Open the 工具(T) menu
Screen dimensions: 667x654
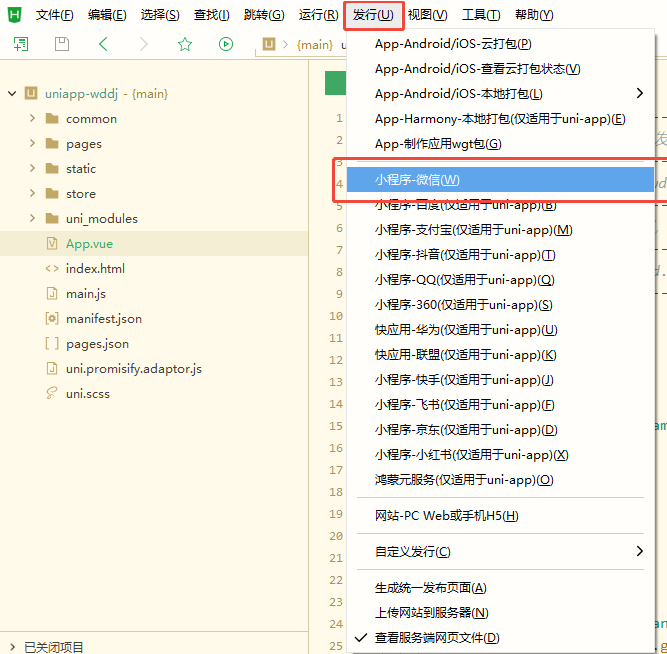tap(481, 15)
